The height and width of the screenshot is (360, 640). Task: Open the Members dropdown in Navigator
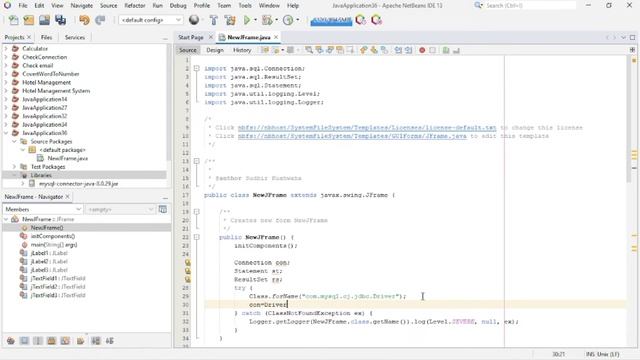42,209
